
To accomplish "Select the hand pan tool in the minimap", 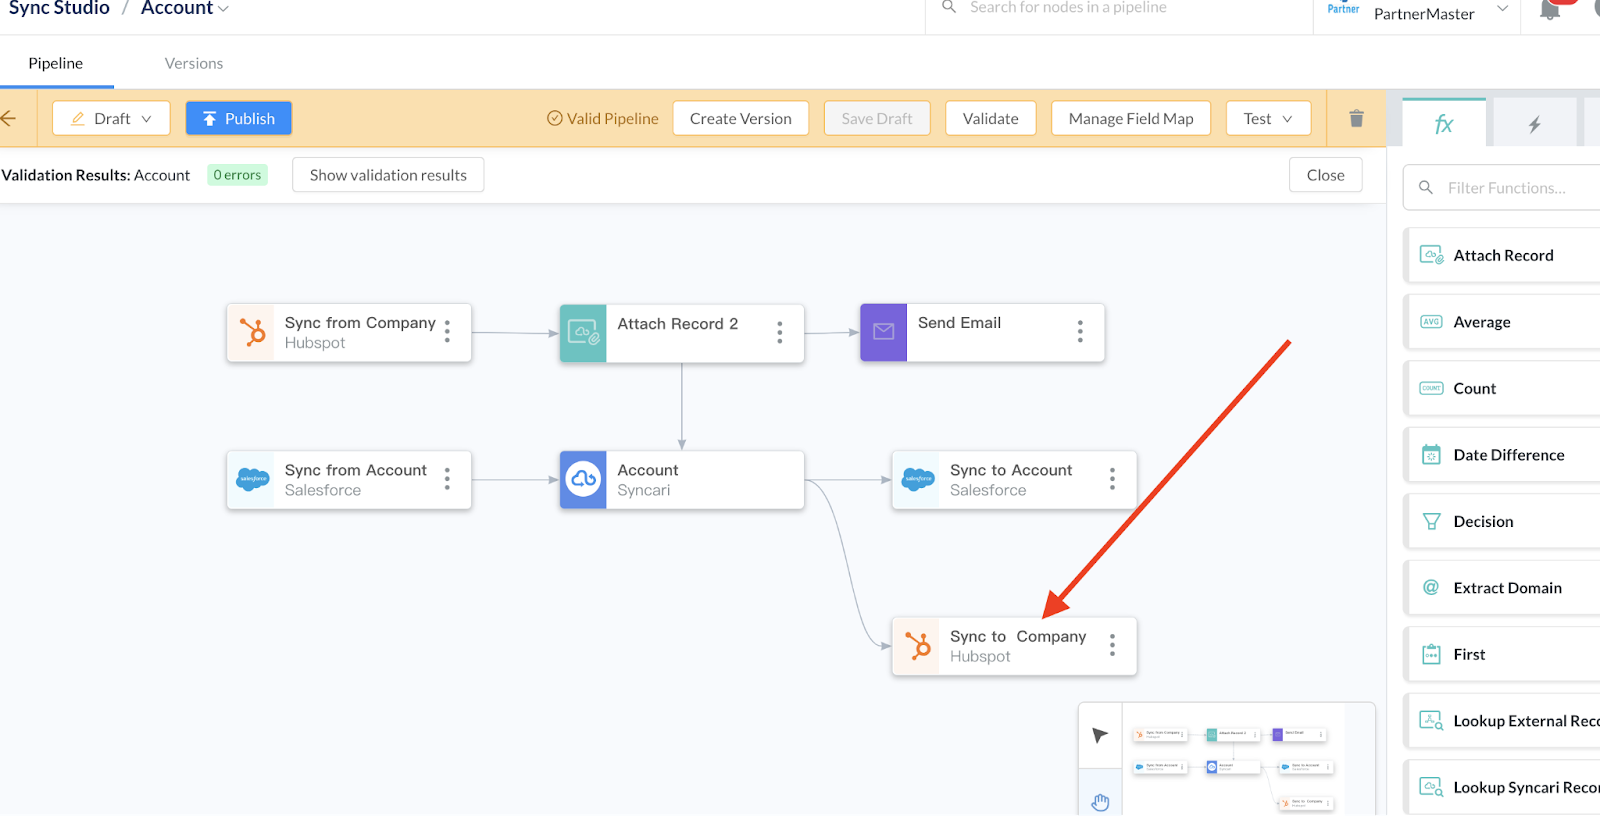I will pos(1100,802).
